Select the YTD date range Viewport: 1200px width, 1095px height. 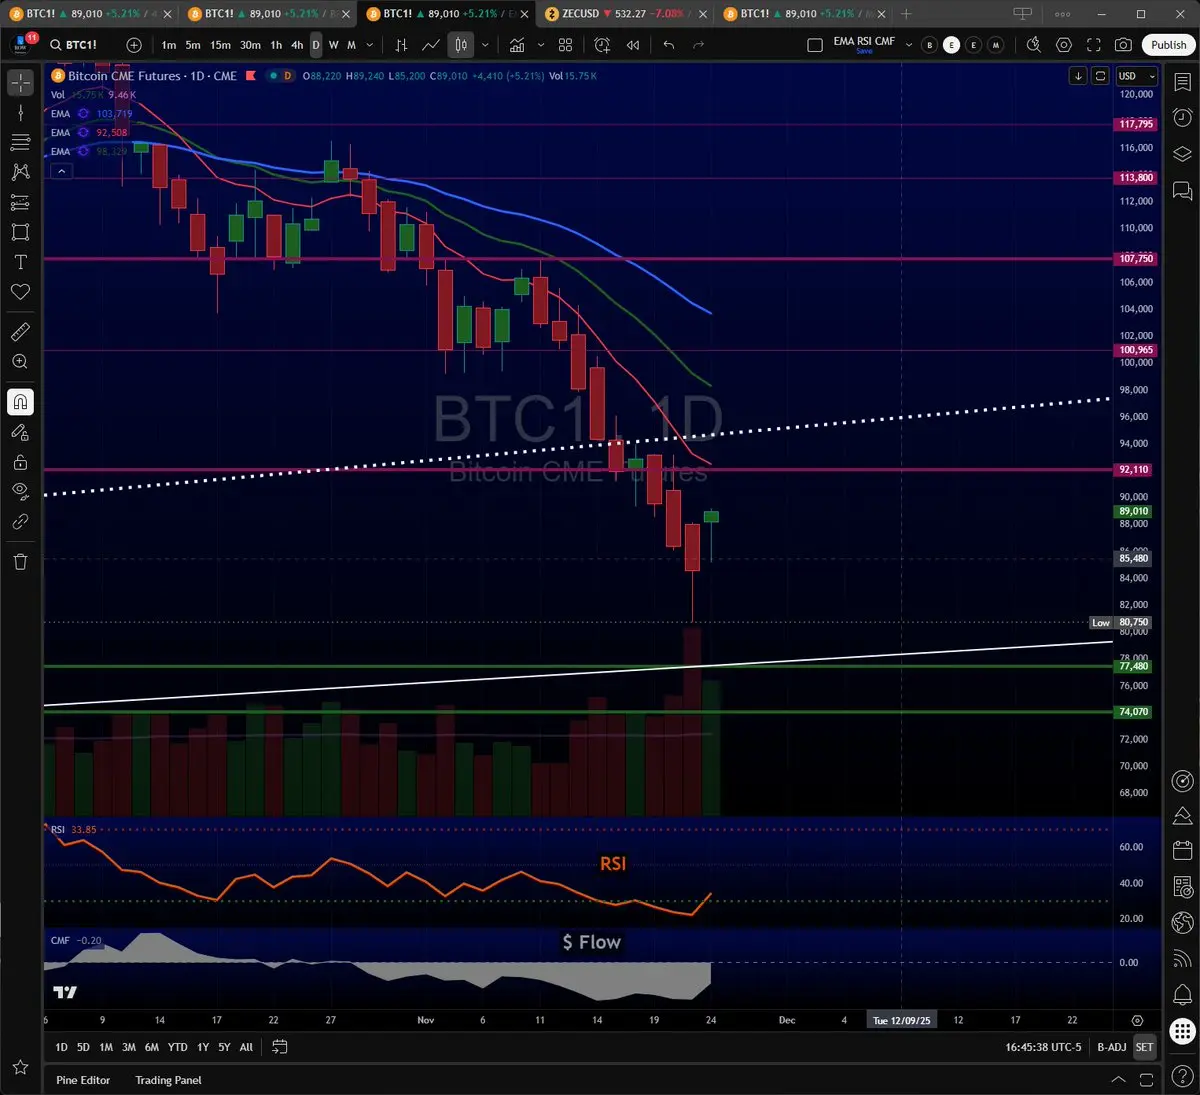point(177,1047)
